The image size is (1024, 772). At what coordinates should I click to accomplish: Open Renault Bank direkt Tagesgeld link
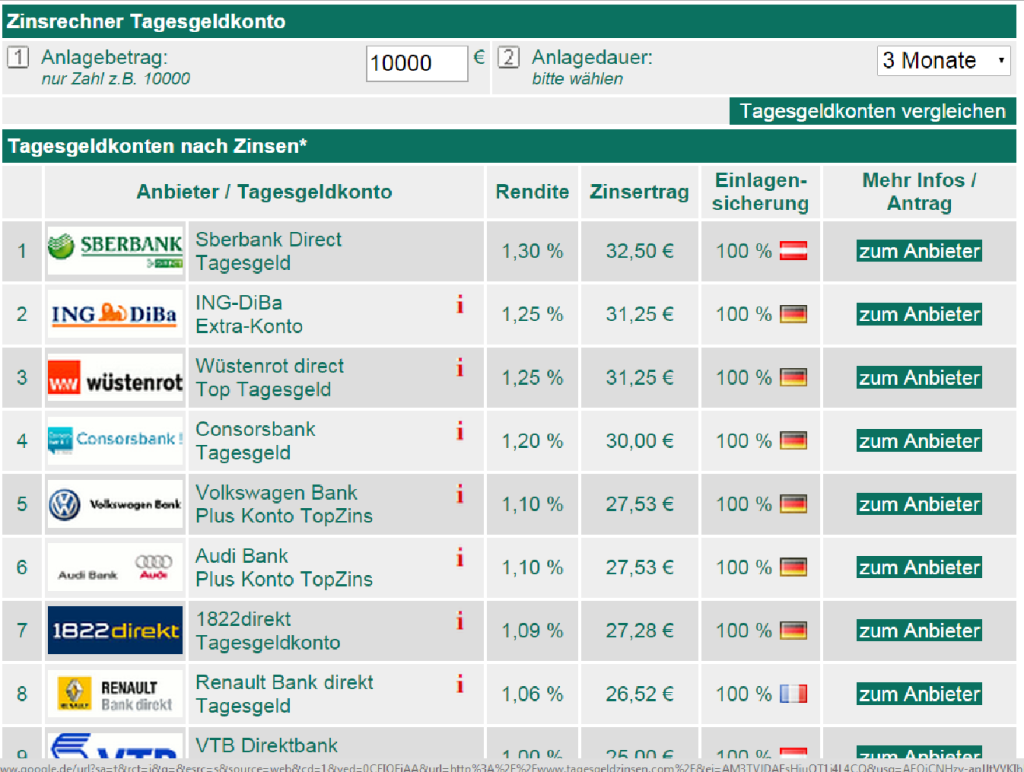(x=284, y=694)
